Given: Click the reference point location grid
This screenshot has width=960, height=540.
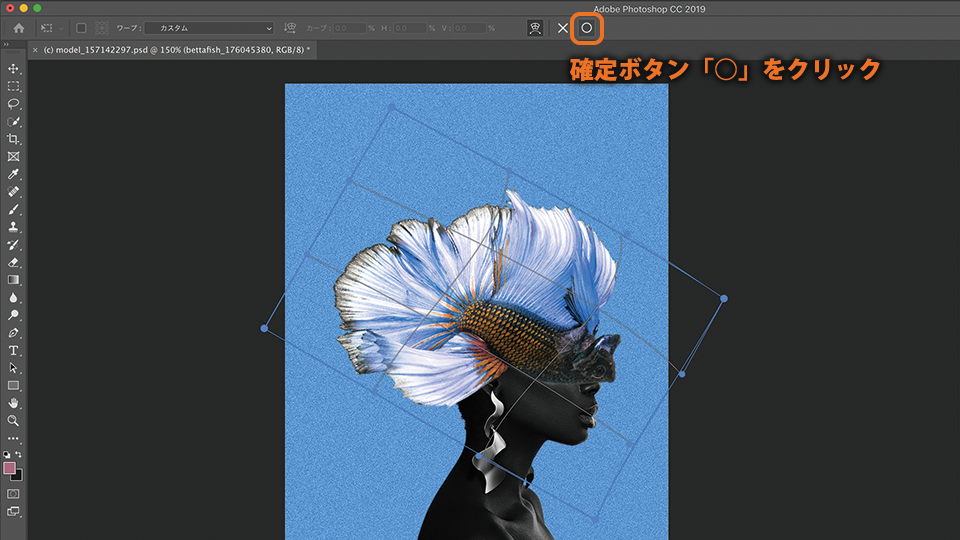Looking at the screenshot, I should click(x=102, y=28).
